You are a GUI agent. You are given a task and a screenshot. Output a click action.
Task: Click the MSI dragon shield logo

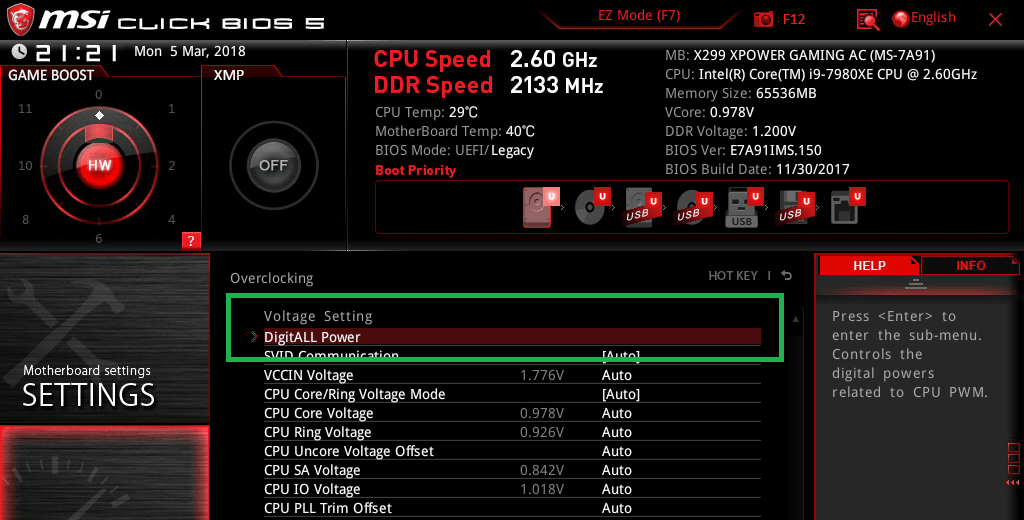tap(20, 19)
